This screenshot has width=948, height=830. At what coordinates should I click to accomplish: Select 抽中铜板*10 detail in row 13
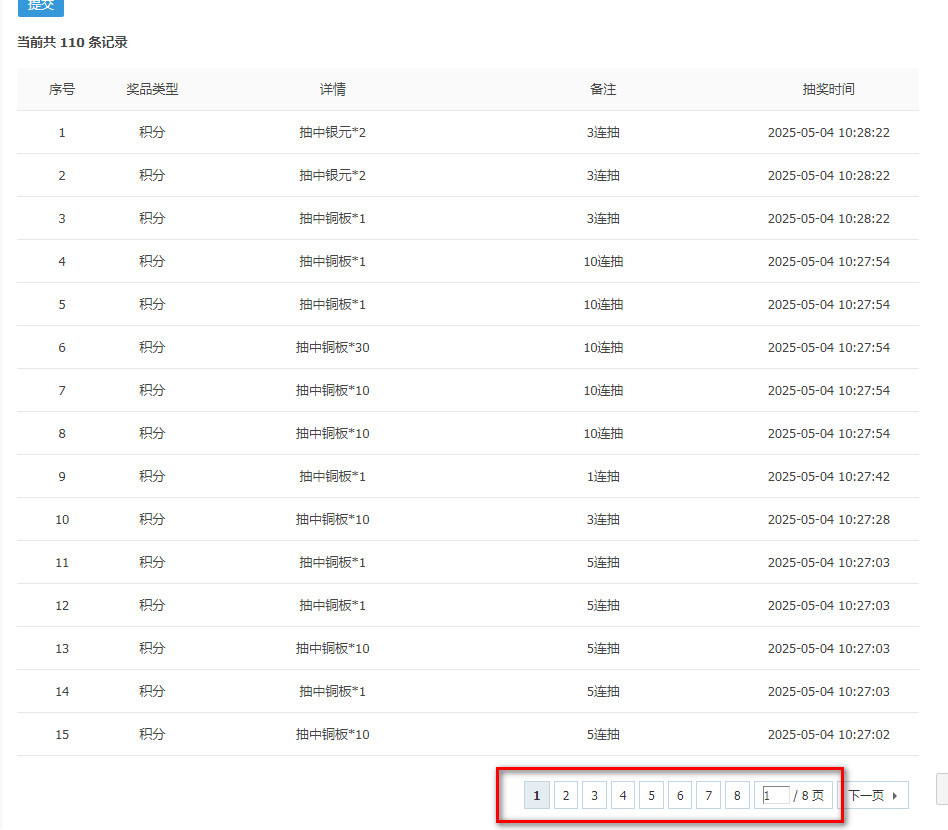click(x=333, y=649)
